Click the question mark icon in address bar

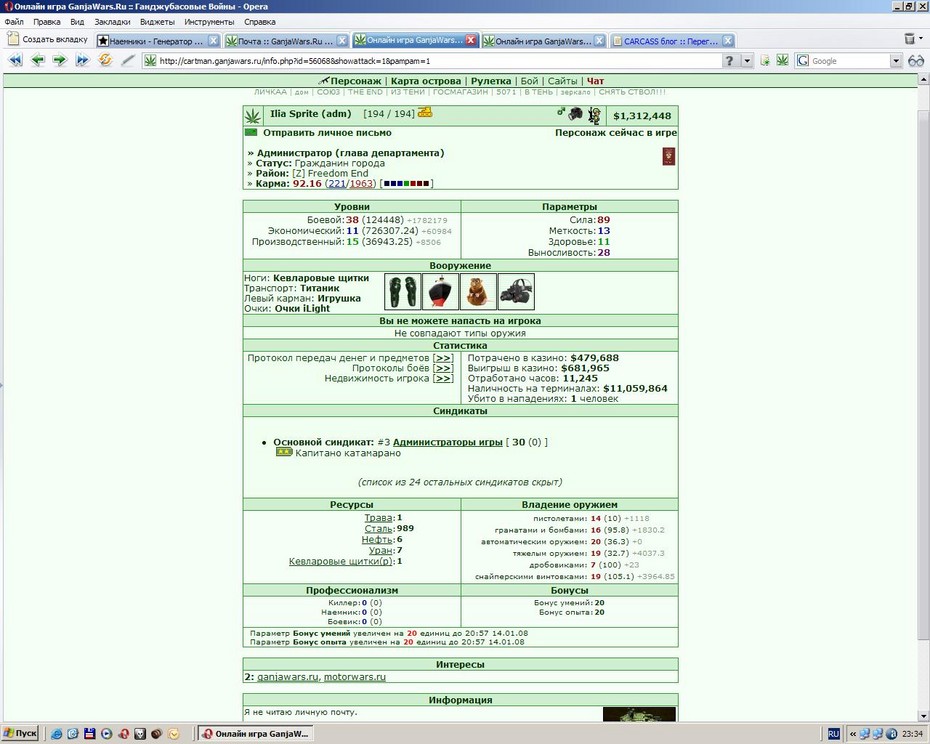pyautogui.click(x=730, y=61)
